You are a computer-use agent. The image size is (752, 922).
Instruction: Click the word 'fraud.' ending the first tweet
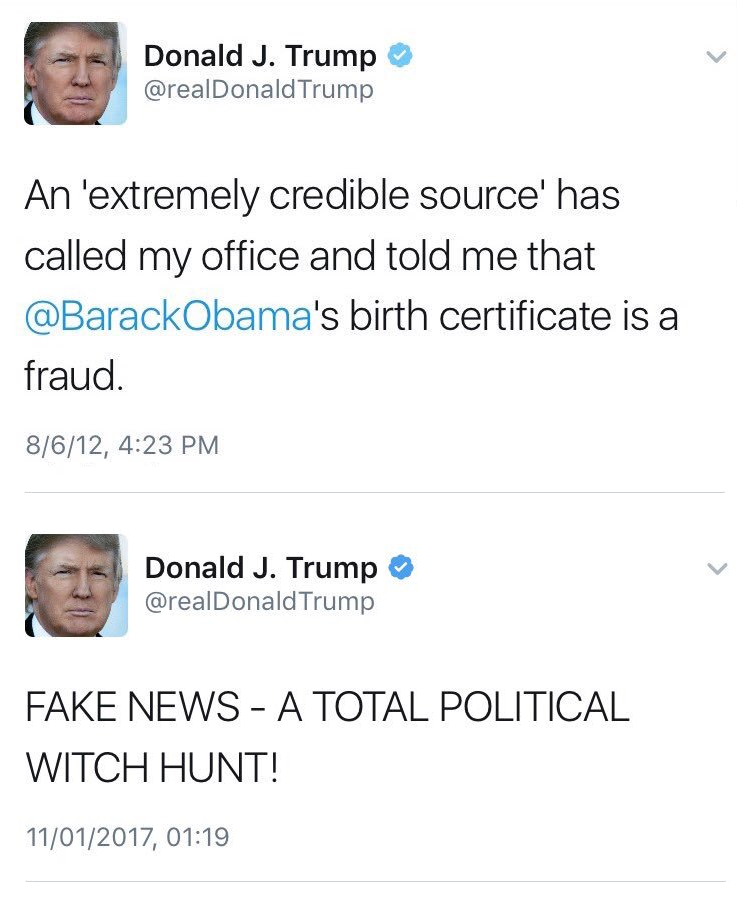(x=74, y=376)
